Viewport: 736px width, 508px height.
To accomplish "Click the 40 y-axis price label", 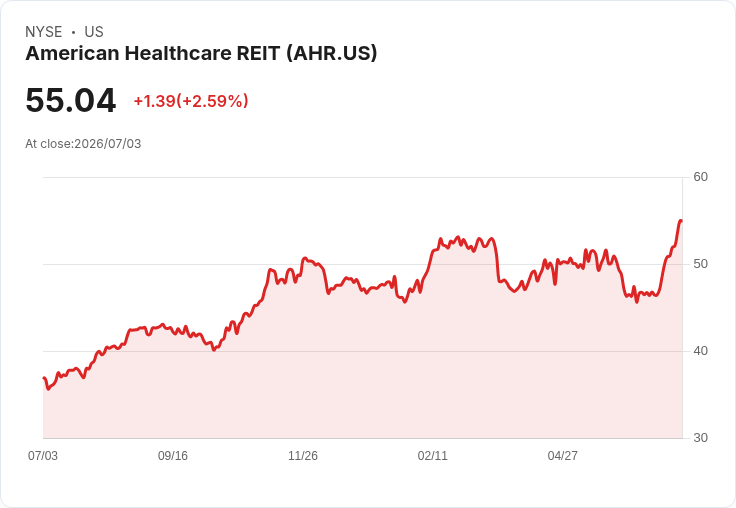I will [x=700, y=351].
